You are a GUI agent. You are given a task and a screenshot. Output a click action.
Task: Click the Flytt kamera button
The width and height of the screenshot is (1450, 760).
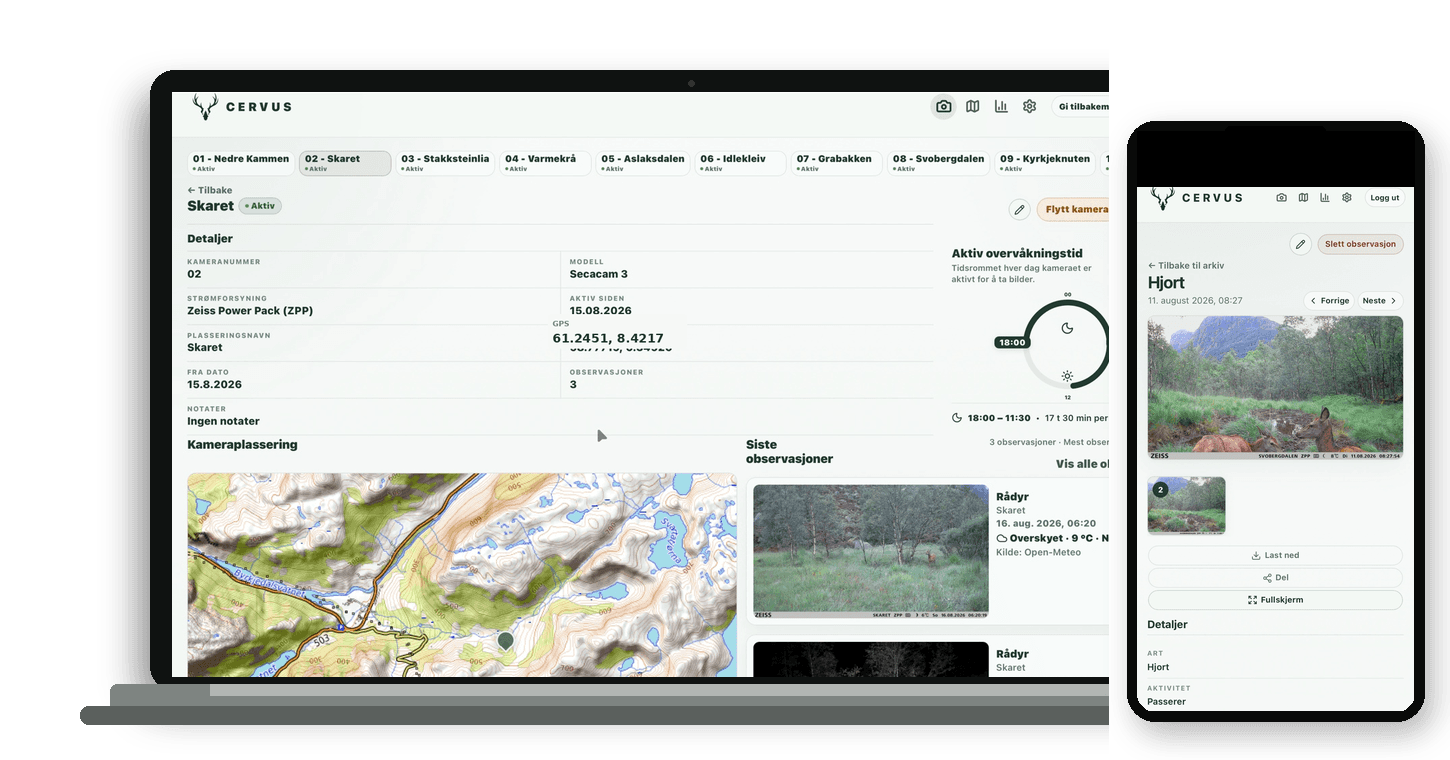[1073, 210]
